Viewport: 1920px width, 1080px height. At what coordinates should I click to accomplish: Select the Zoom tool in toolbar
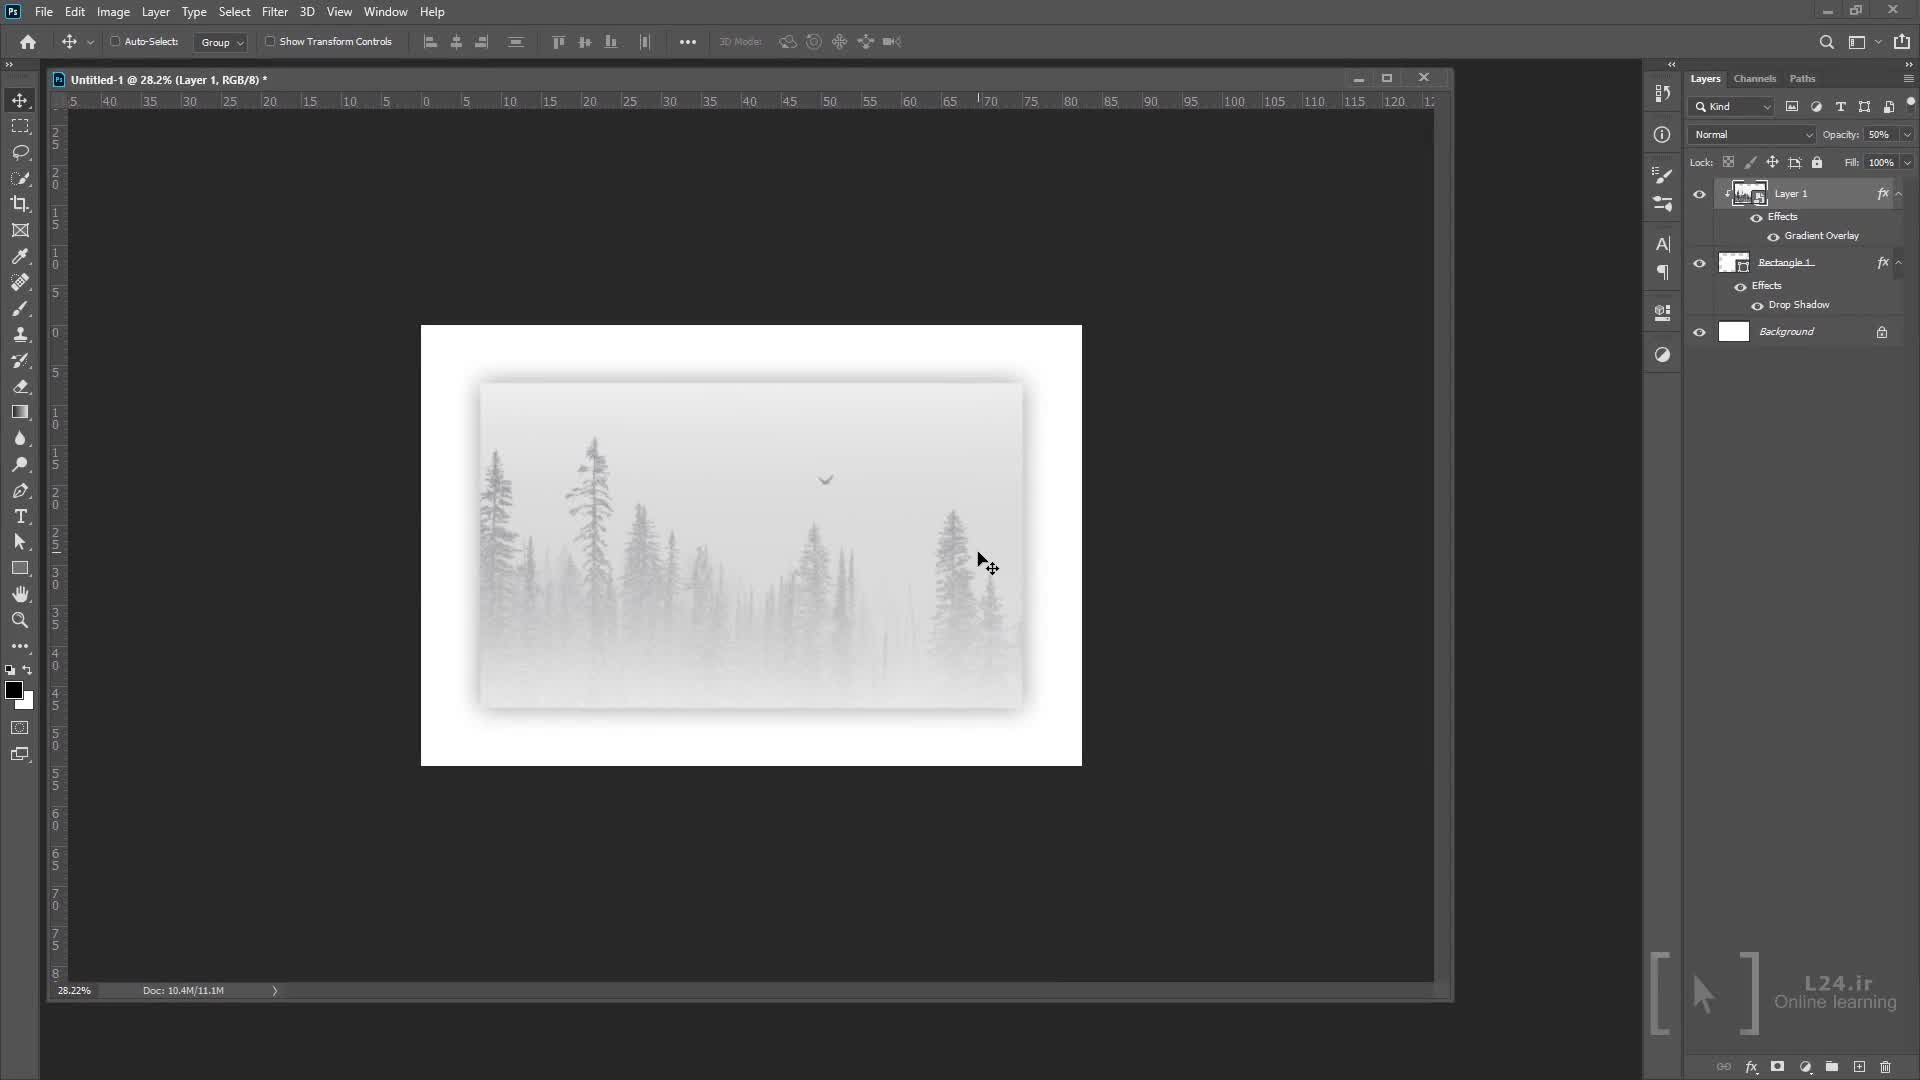coord(20,620)
